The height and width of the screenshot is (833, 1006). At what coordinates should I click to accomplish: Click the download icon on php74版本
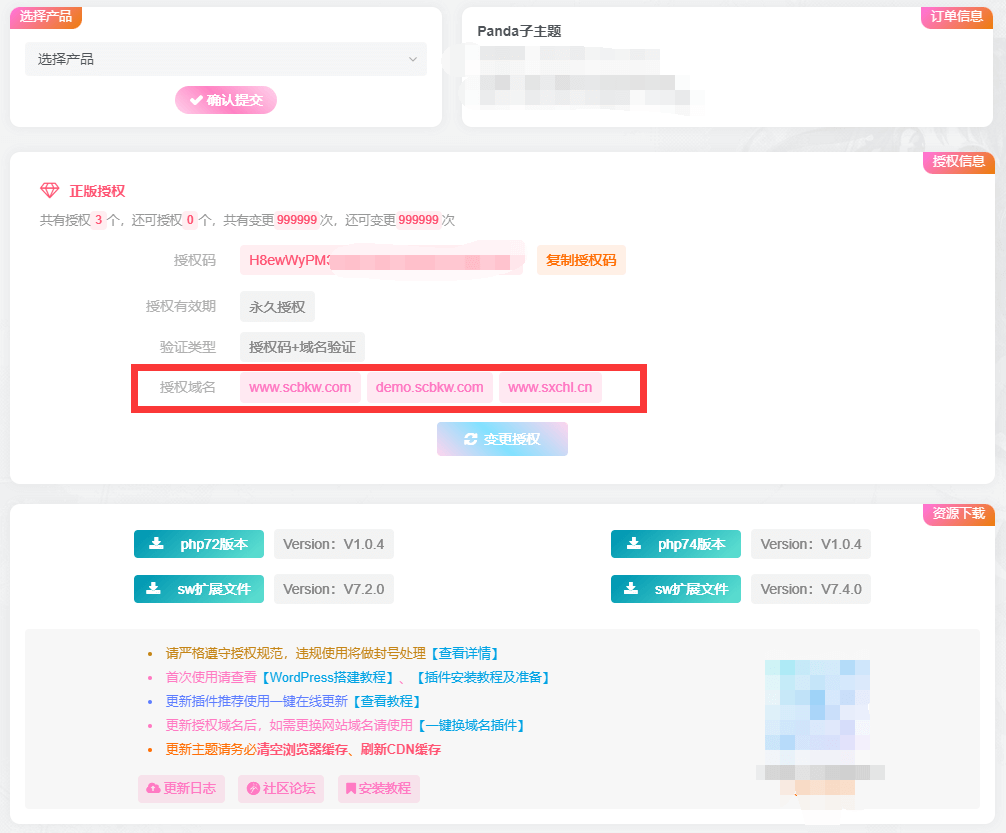pyautogui.click(x=634, y=544)
